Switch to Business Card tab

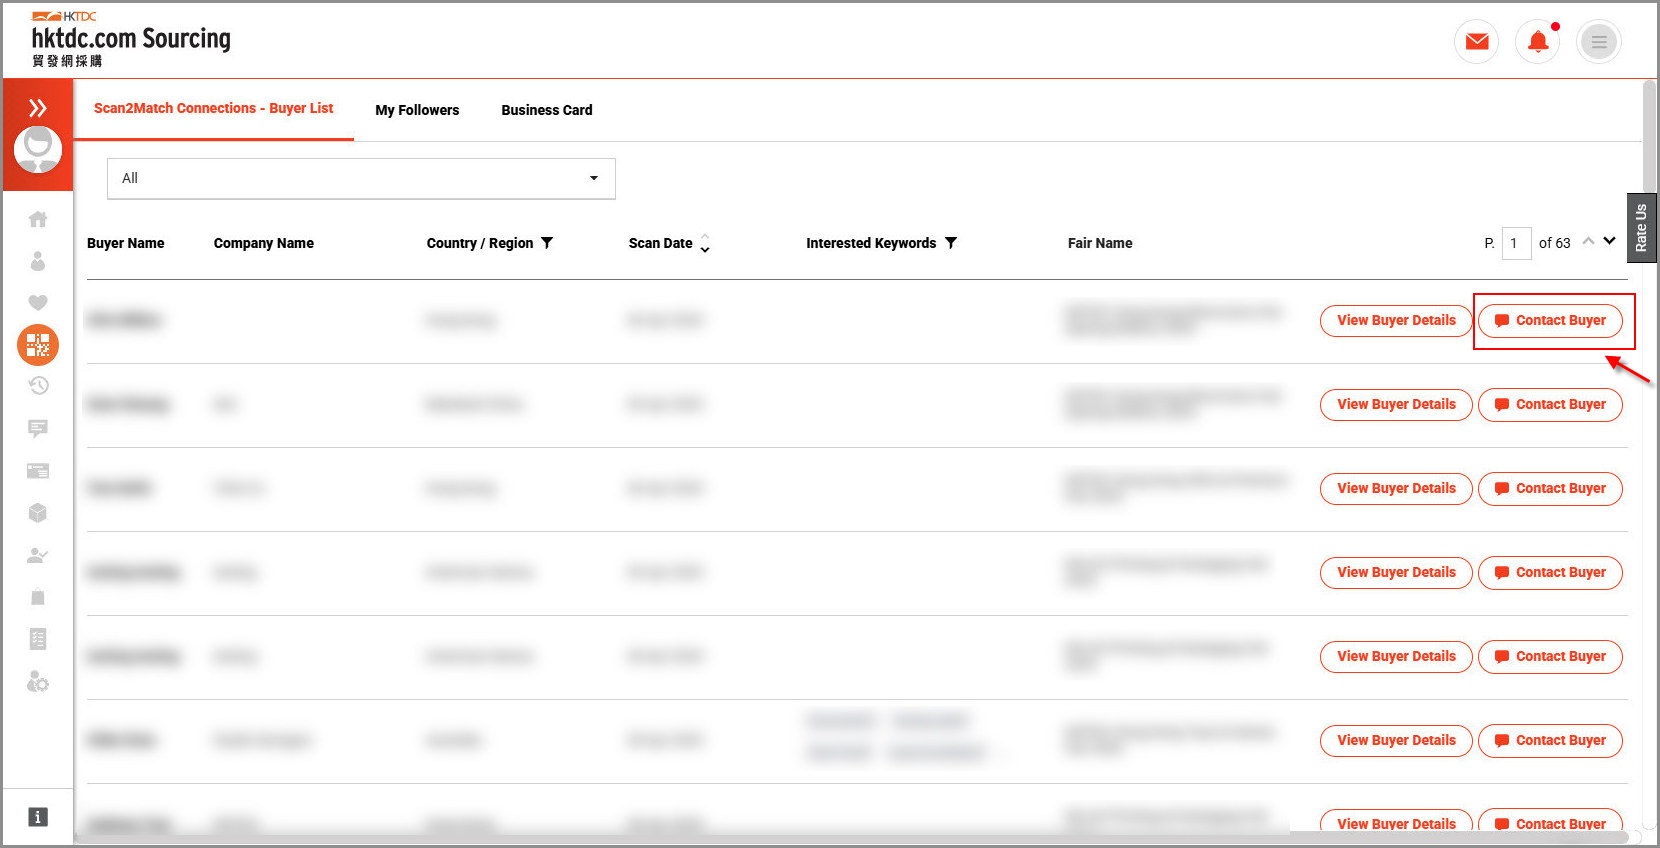[x=547, y=110]
